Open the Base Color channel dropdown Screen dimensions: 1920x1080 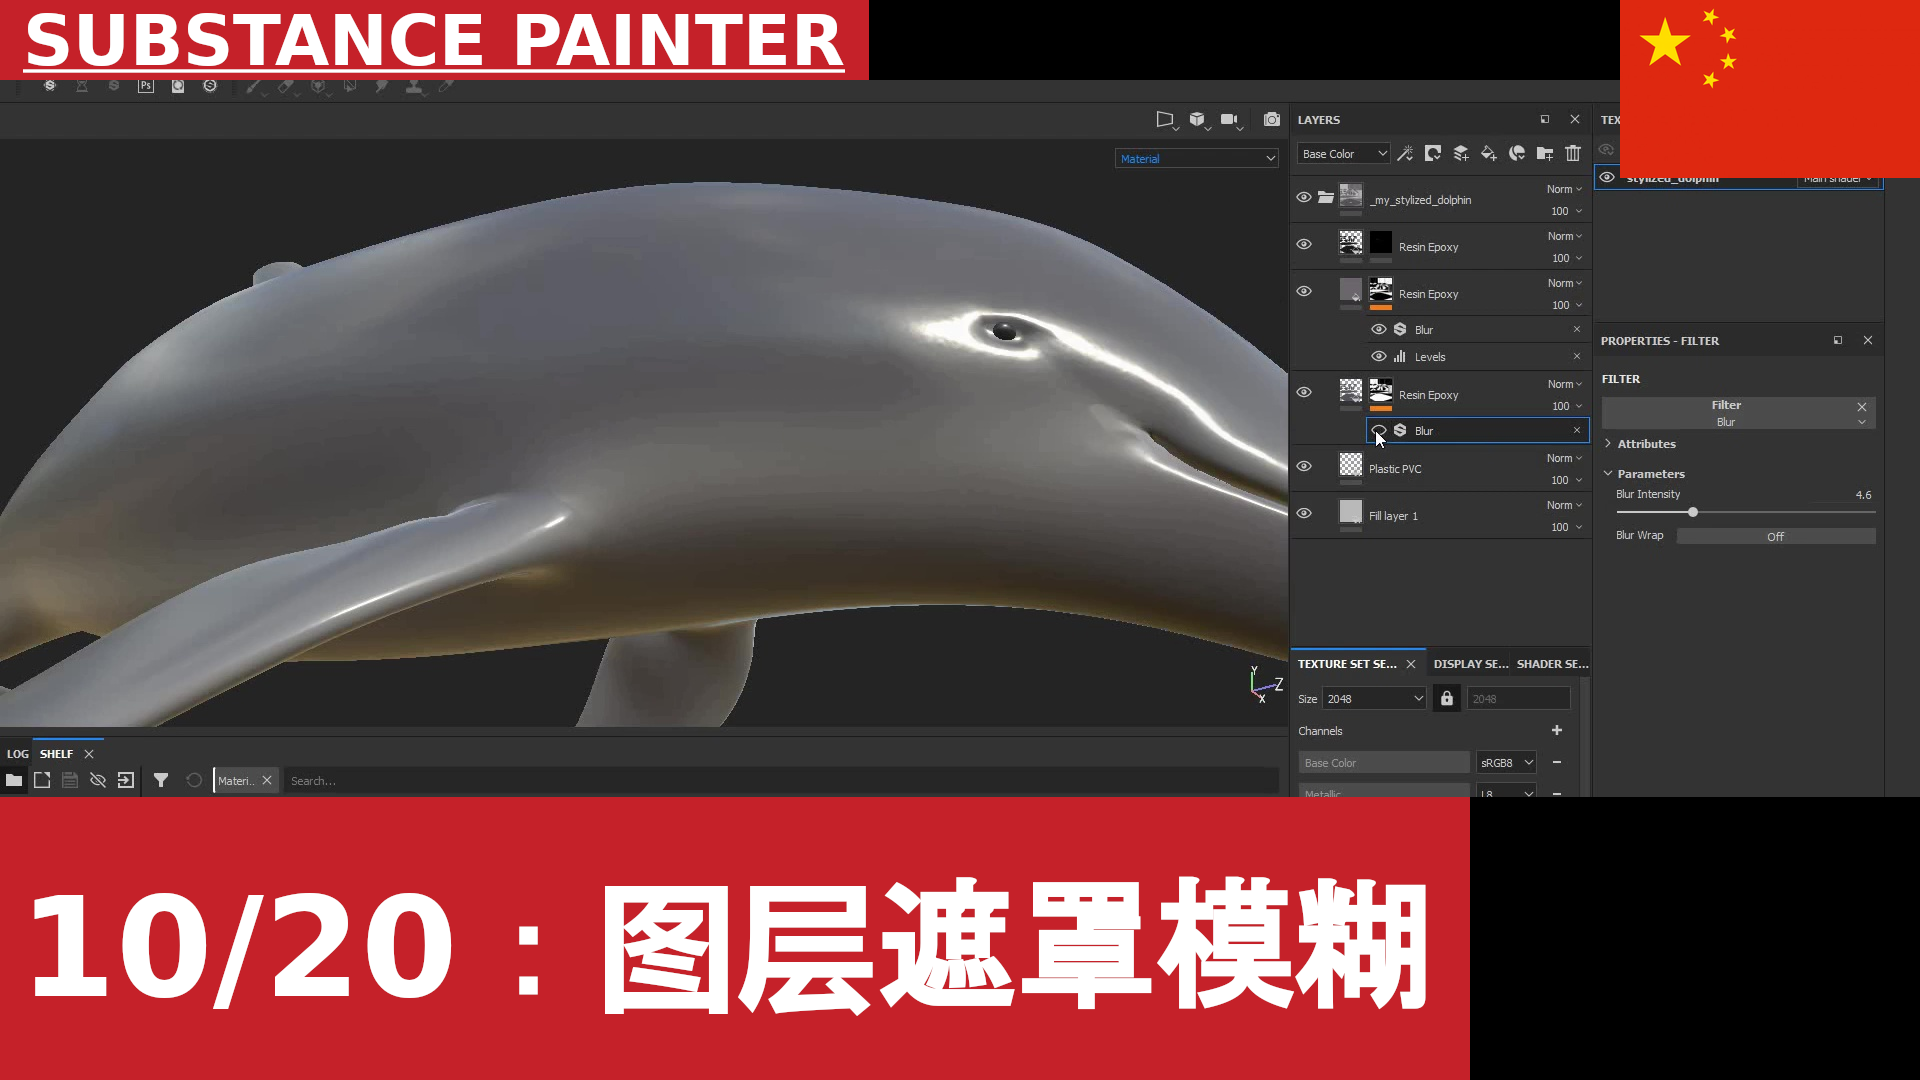click(x=1343, y=153)
